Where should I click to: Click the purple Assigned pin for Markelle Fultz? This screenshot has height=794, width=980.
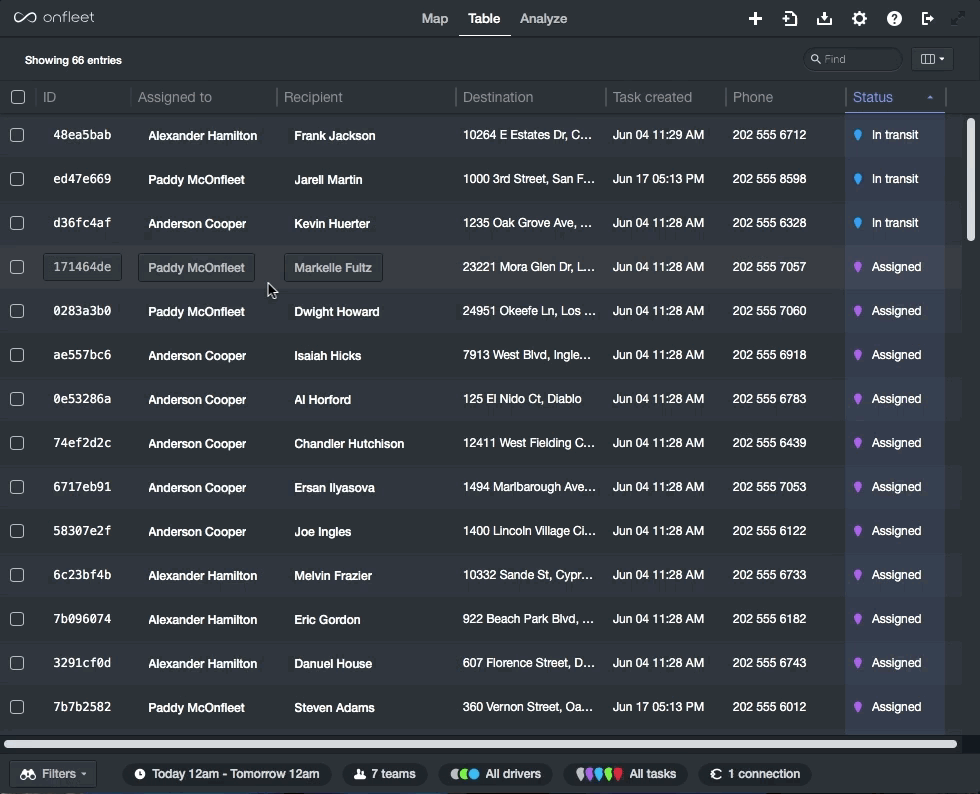[x=858, y=267]
